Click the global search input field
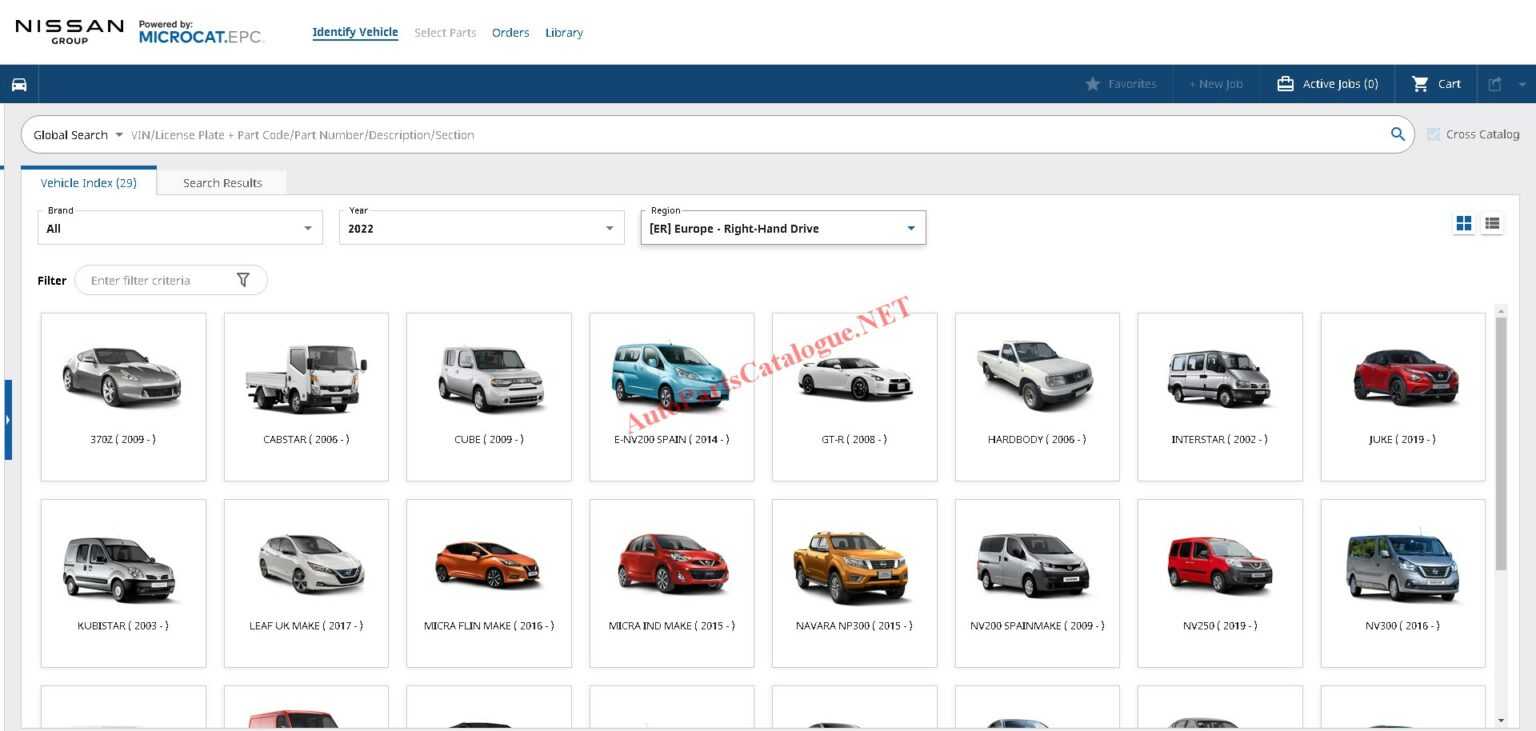 (x=755, y=135)
